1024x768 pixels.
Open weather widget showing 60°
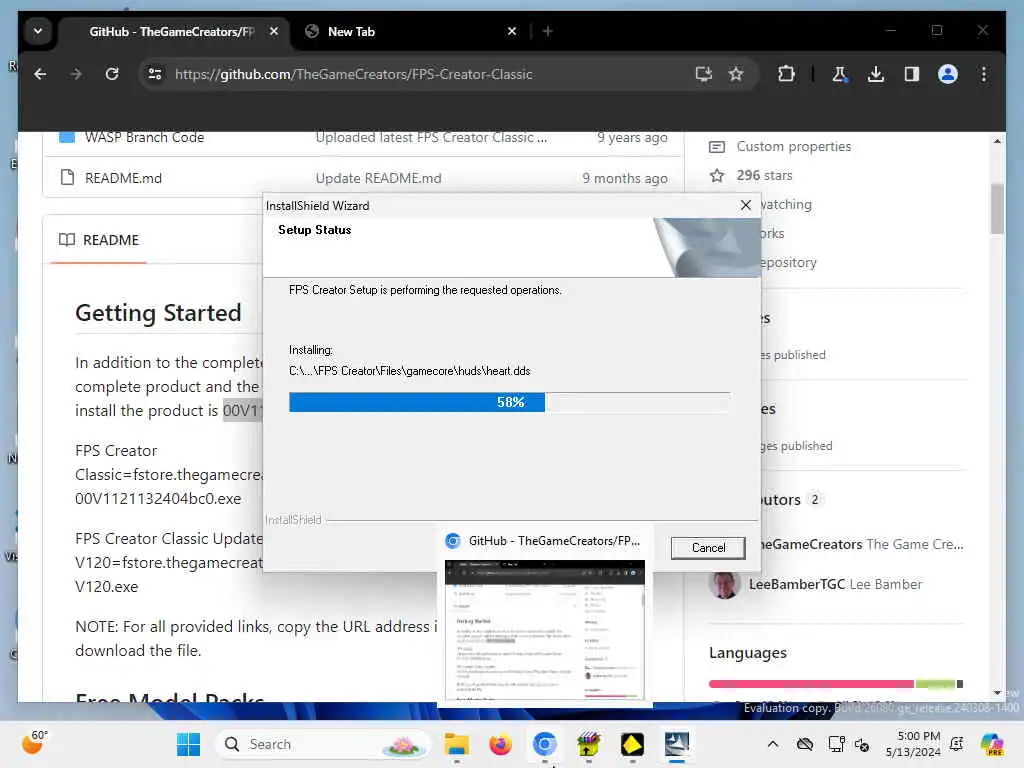(34, 743)
